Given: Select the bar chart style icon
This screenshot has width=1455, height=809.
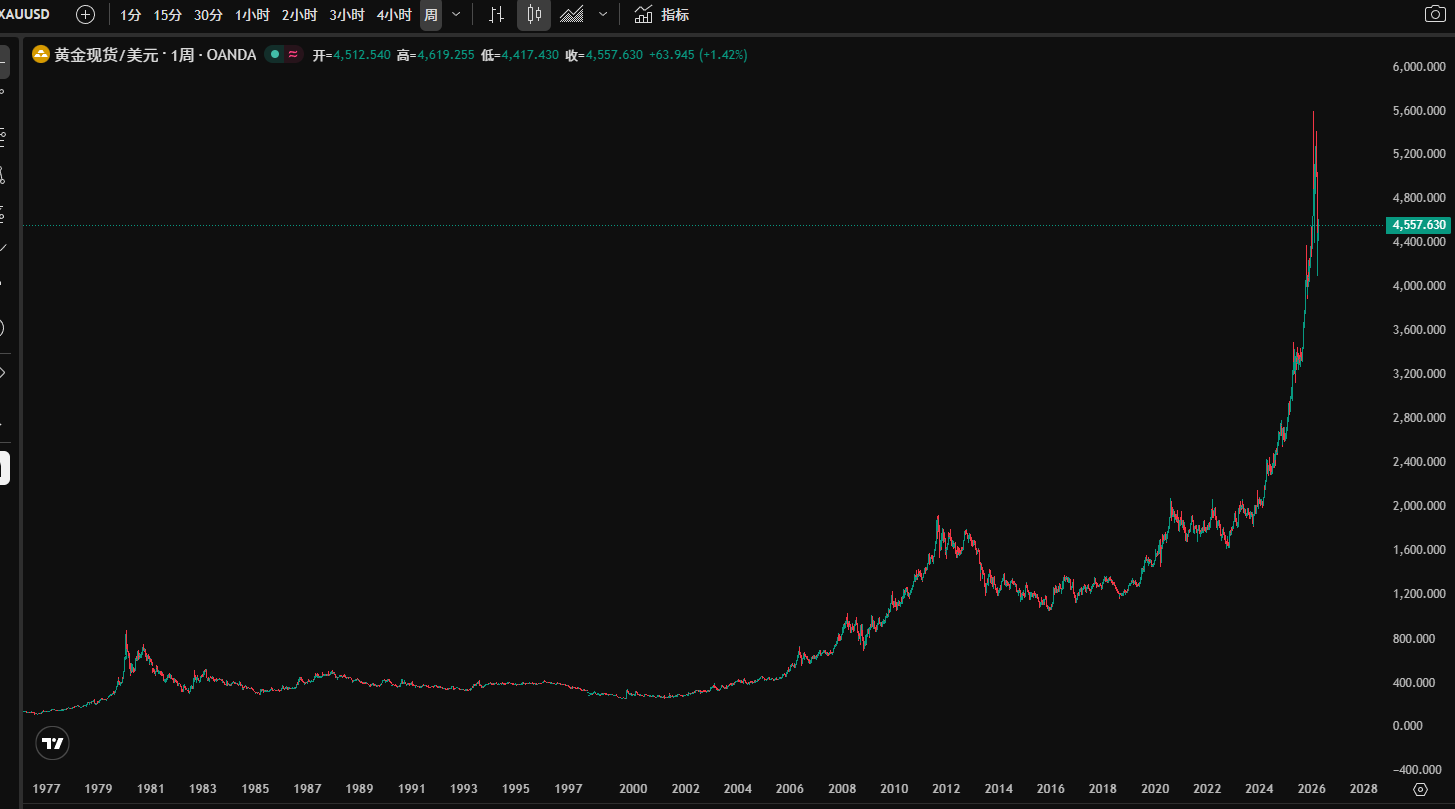Looking at the screenshot, I should click(496, 15).
